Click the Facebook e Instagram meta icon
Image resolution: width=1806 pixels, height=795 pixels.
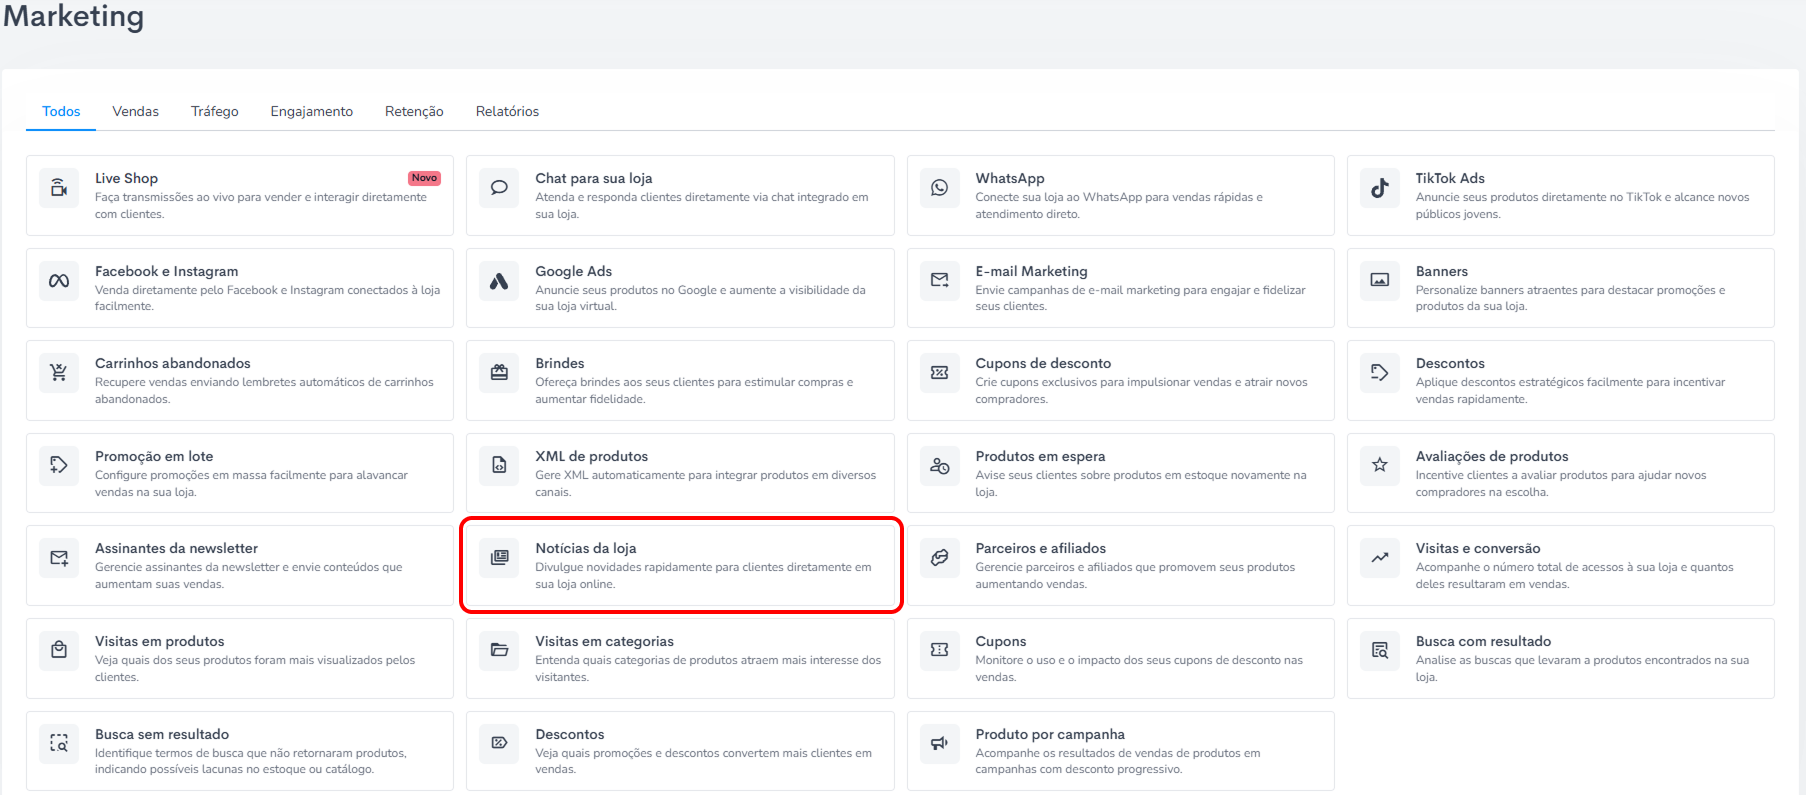[59, 281]
